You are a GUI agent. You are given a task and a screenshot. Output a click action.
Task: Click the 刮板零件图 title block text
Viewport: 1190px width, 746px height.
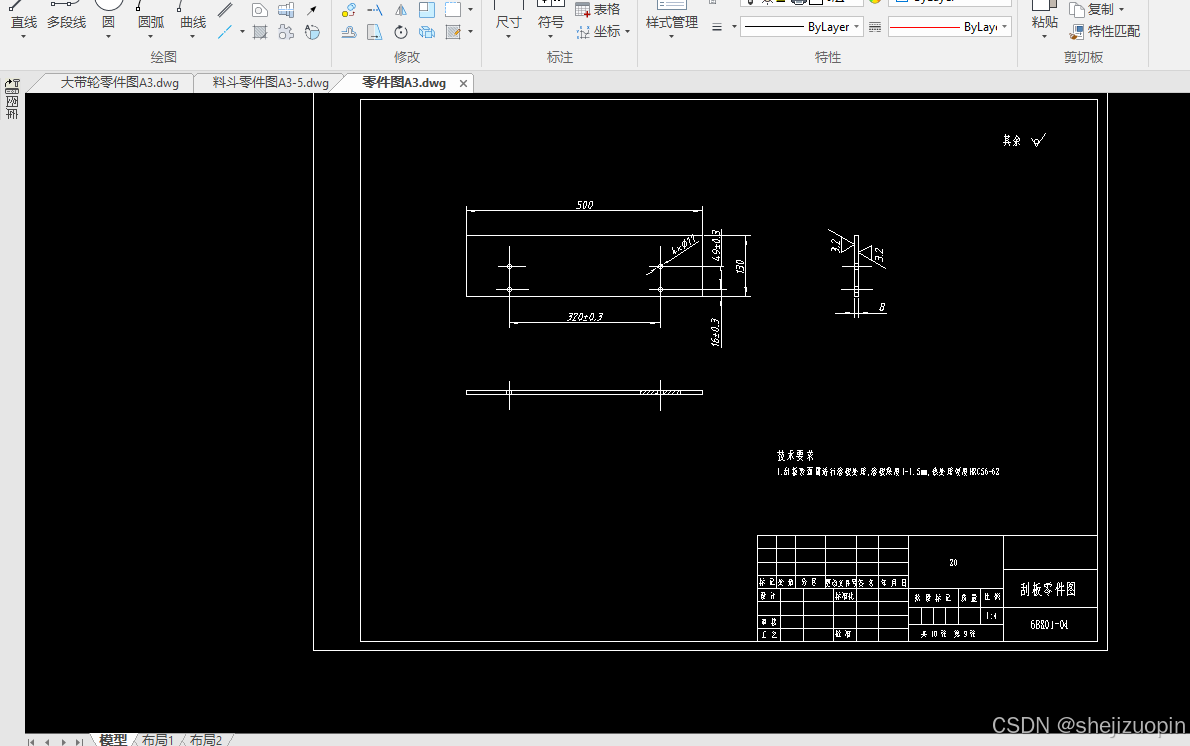click(x=1048, y=589)
